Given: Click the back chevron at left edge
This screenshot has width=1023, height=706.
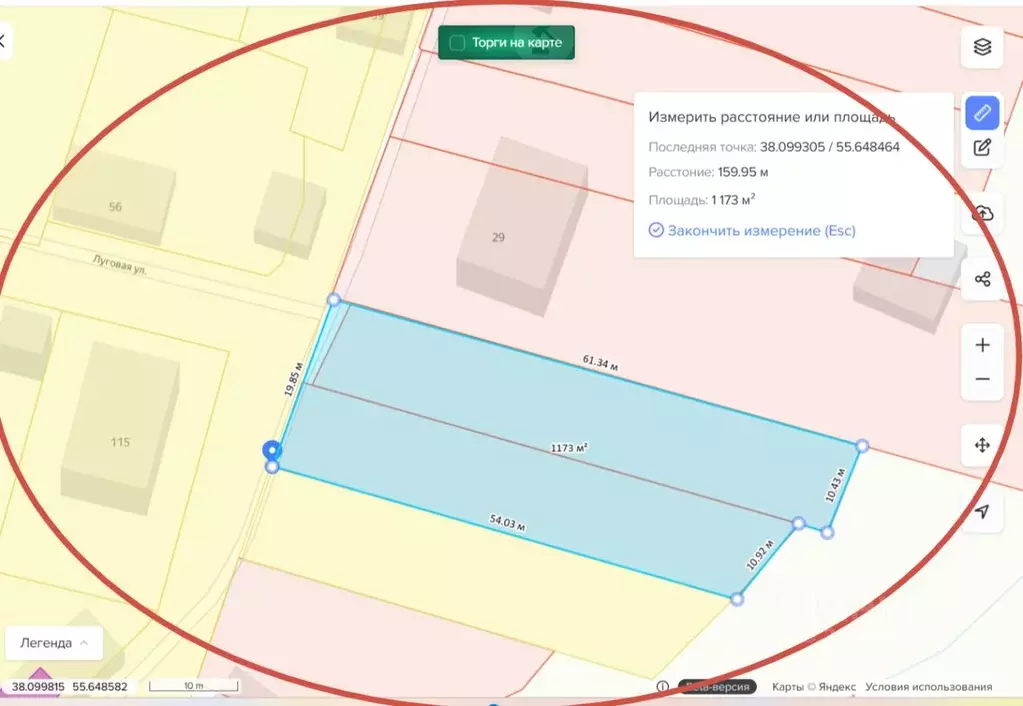Looking at the screenshot, I should (3, 41).
